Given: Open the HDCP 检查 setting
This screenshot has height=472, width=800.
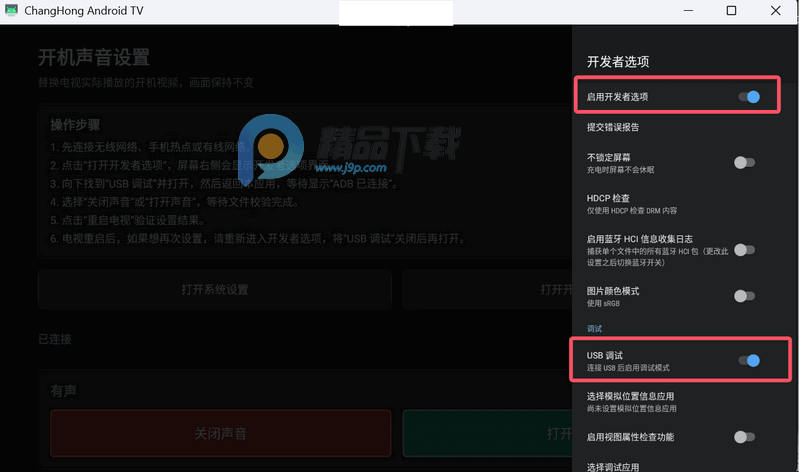Looking at the screenshot, I should (x=677, y=204).
